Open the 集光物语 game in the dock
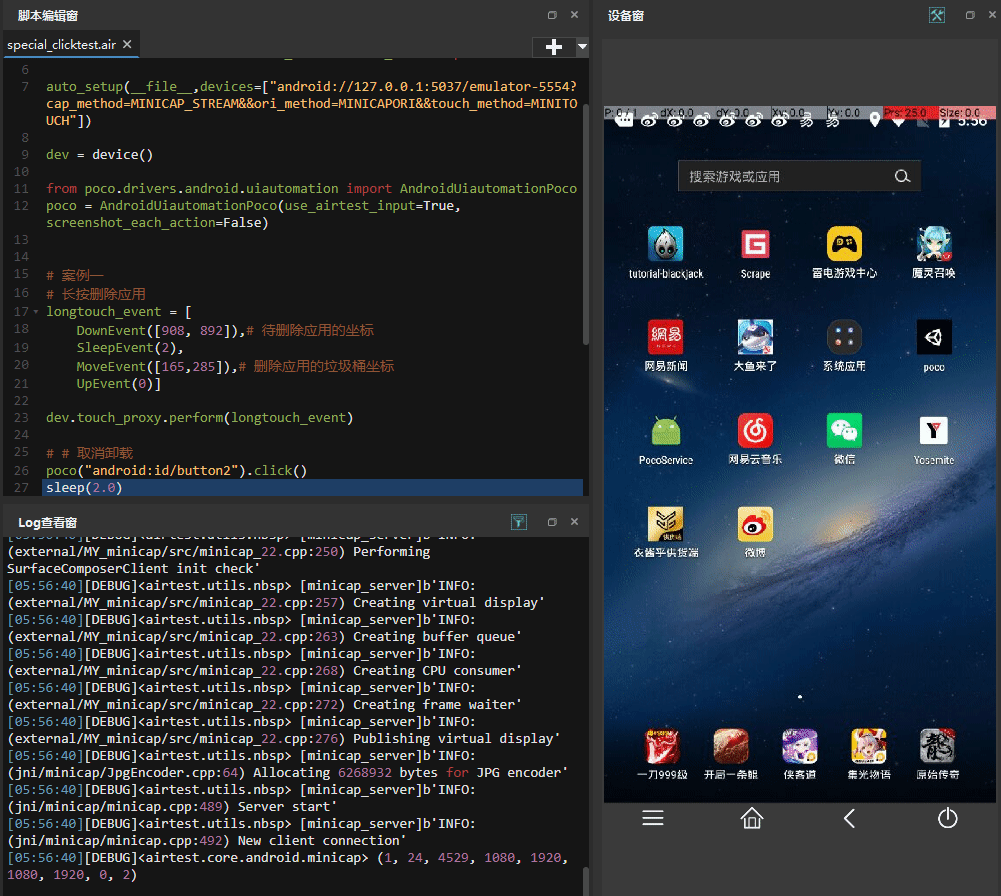The width and height of the screenshot is (1001, 896). [x=869, y=746]
